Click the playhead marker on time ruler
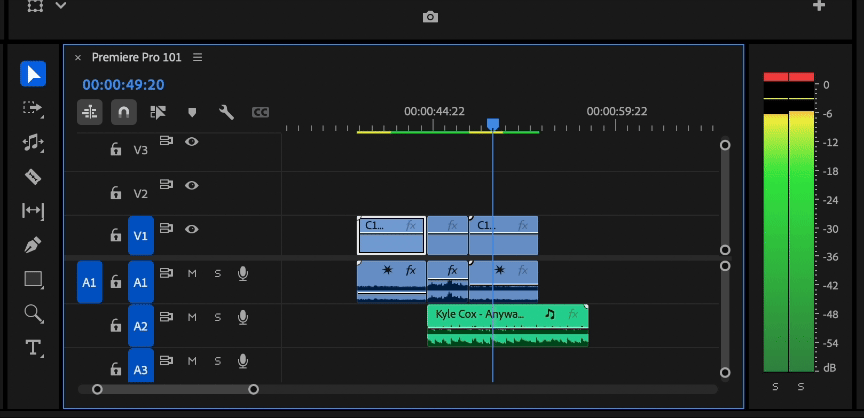864x418 pixels. click(493, 124)
